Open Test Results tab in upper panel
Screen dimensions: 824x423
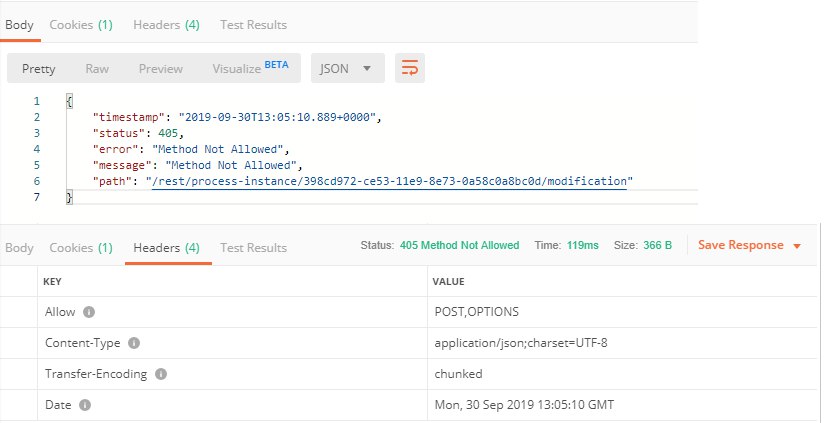[253, 25]
